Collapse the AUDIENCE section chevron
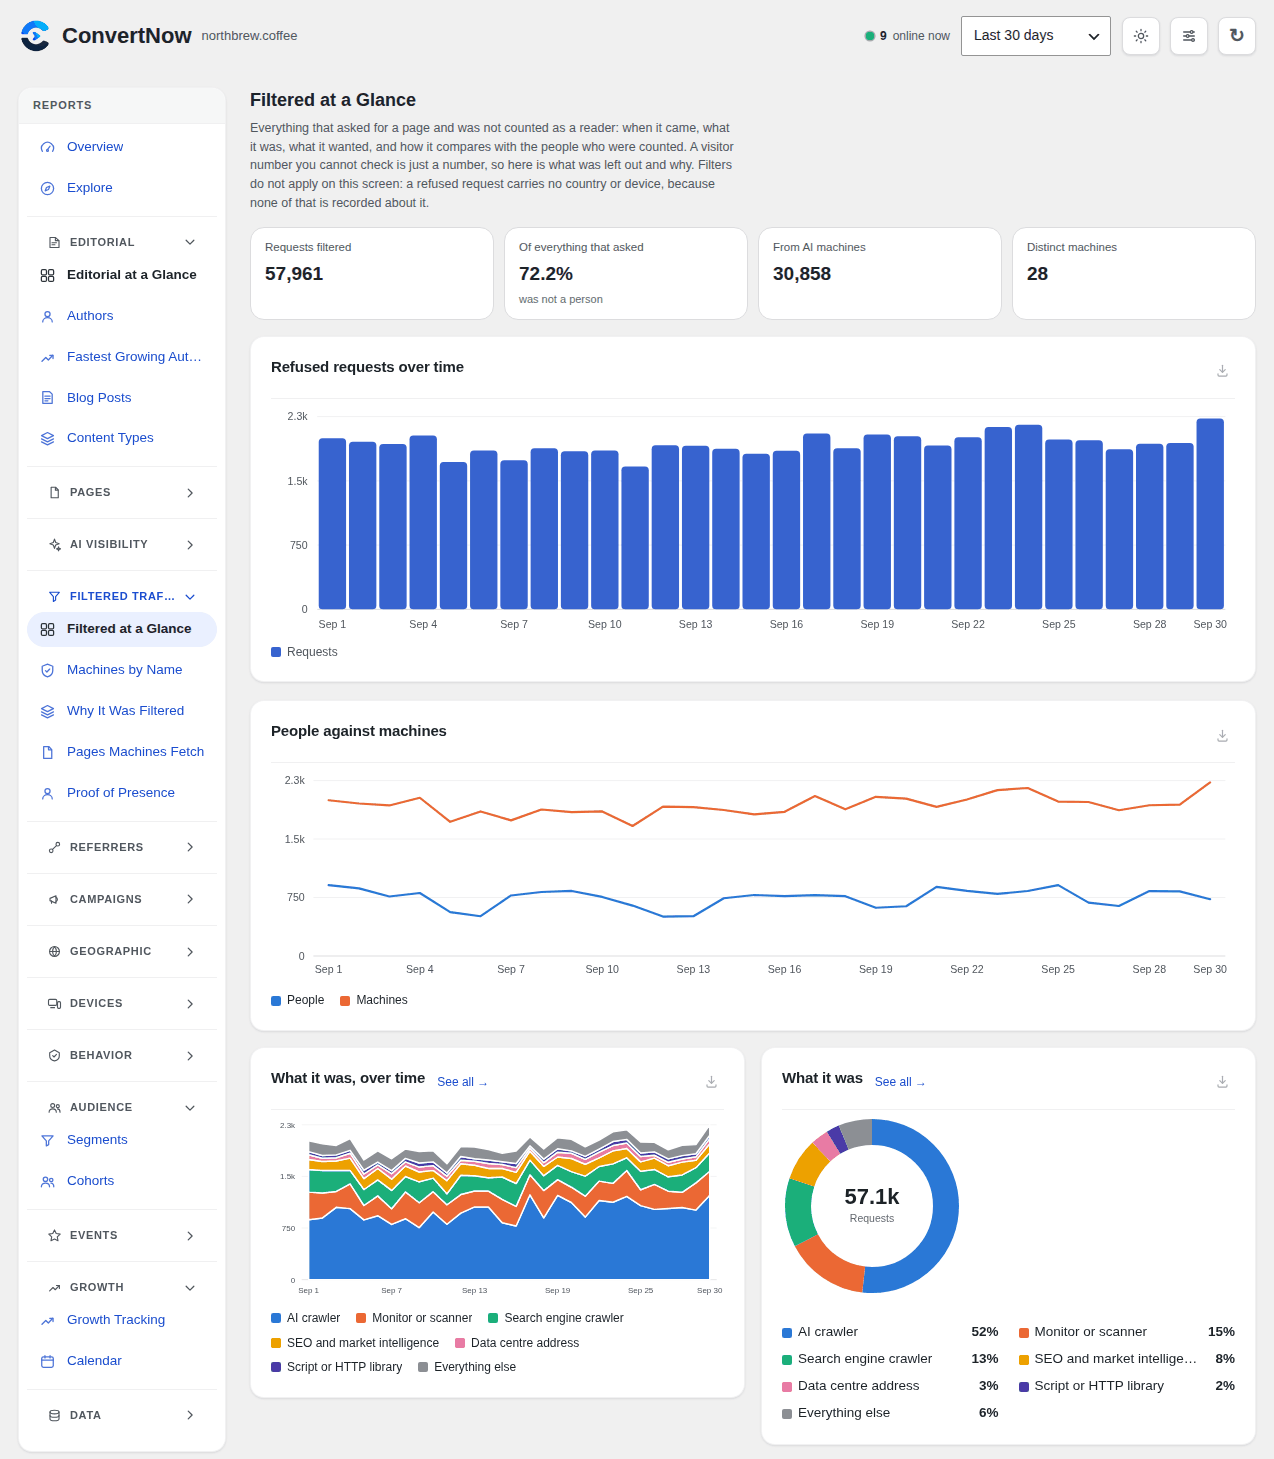Image resolution: width=1274 pixels, height=1459 pixels. (190, 1108)
